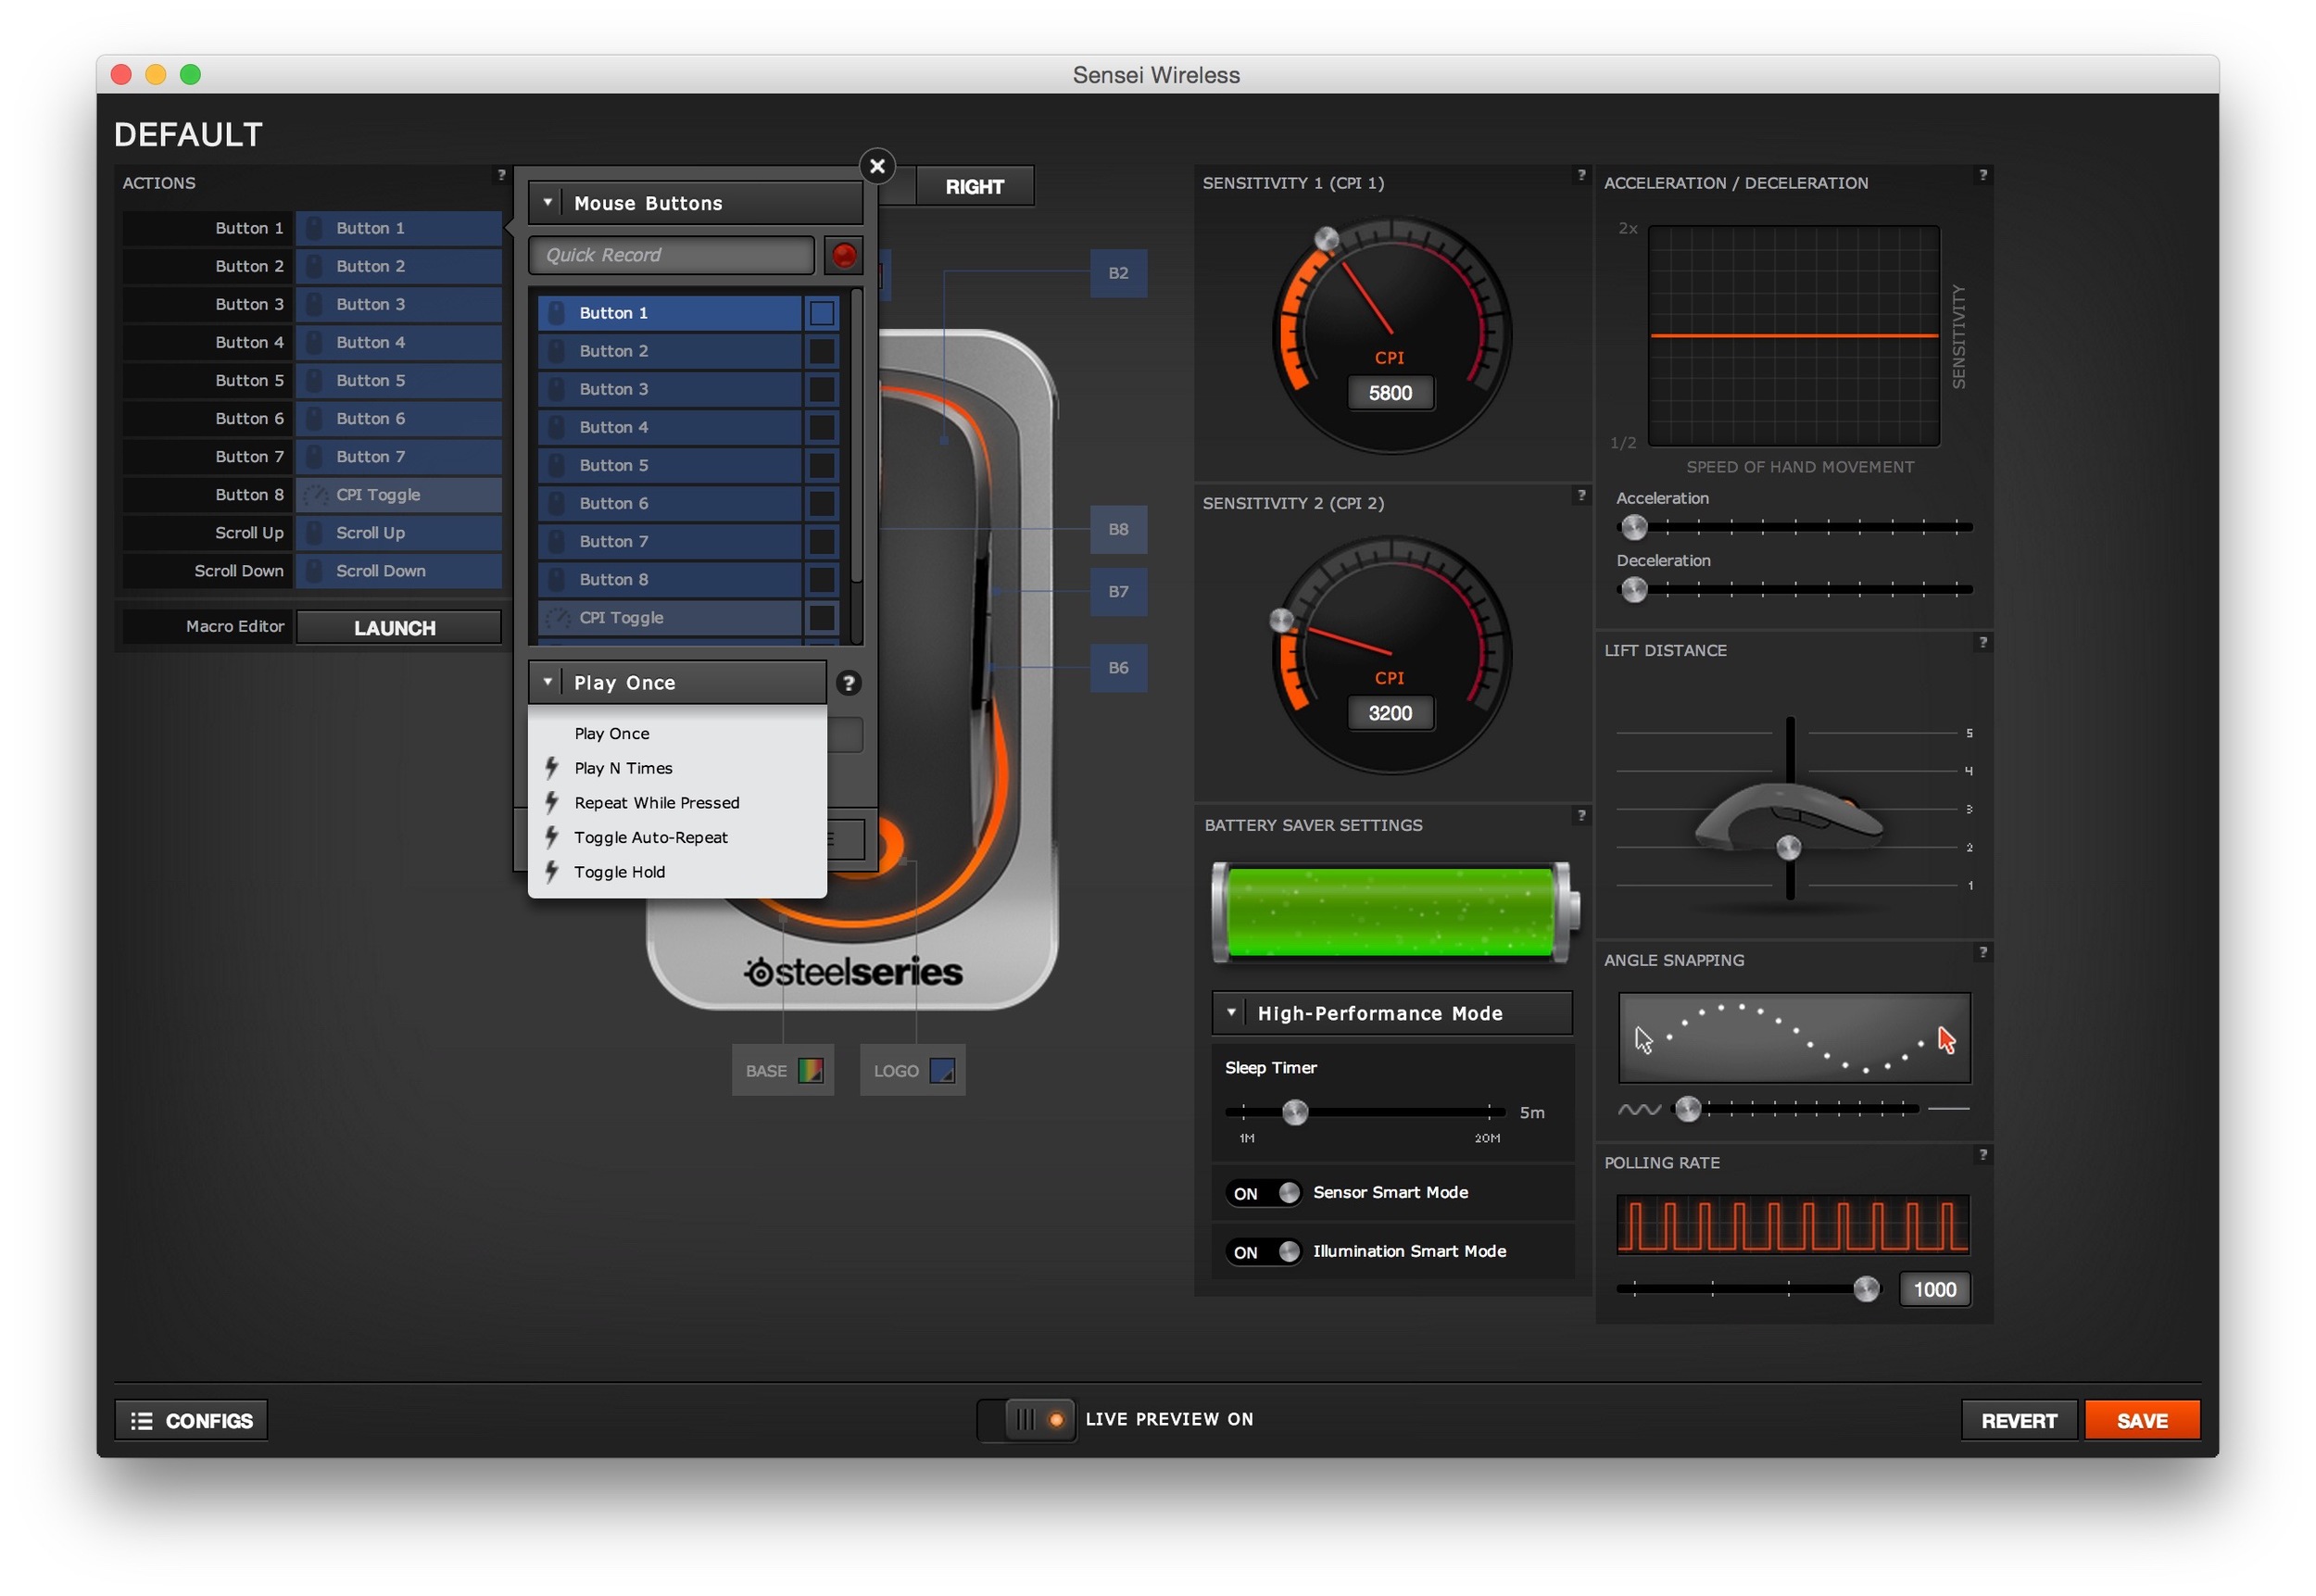This screenshot has width=2316, height=1596.
Task: Open assignment for Button 6 action
Action: (399, 419)
